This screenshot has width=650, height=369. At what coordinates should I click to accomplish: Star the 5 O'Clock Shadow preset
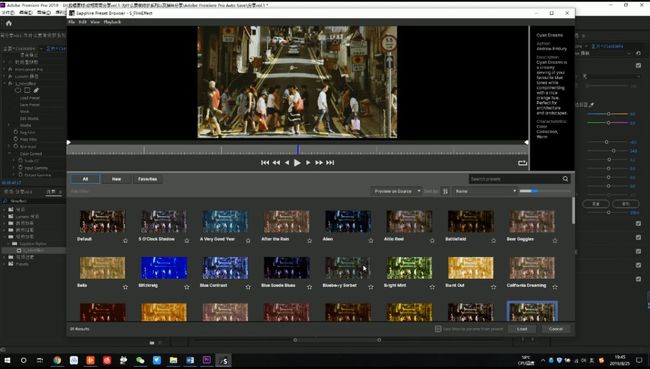coord(187,240)
